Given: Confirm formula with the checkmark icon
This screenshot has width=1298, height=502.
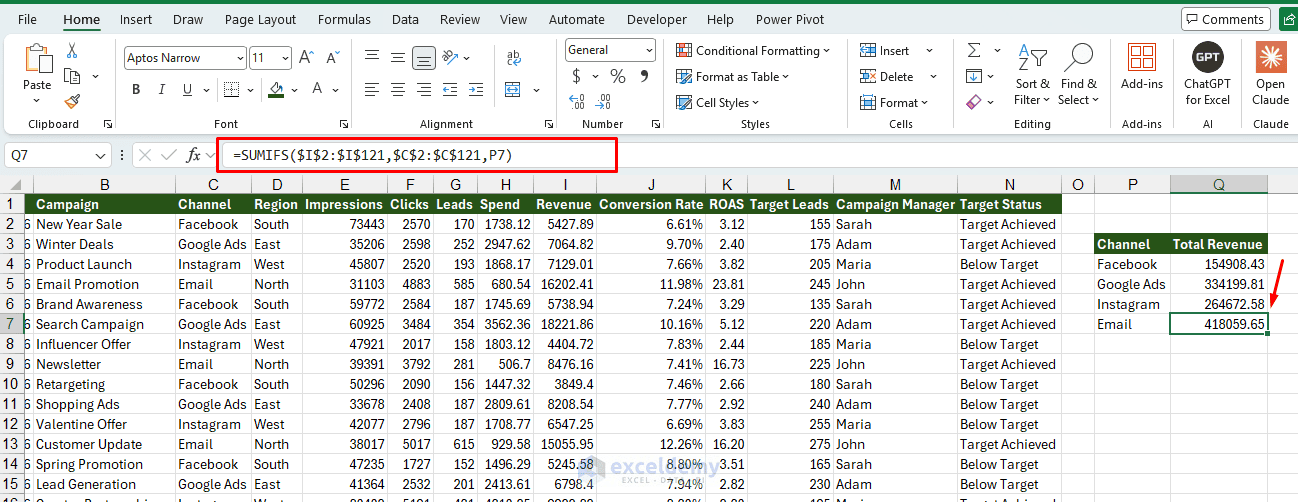Looking at the screenshot, I should (169, 155).
